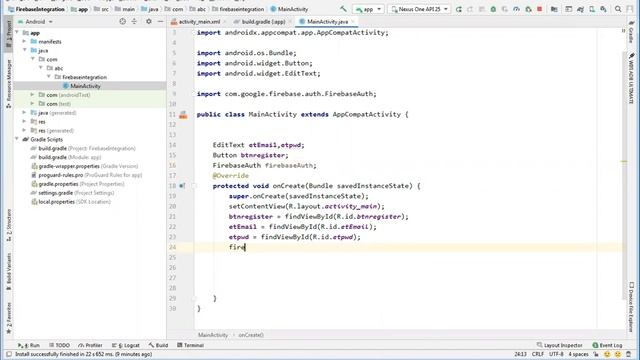
Task: Click the Attach Debugger to process icon
Action: click(528, 9)
